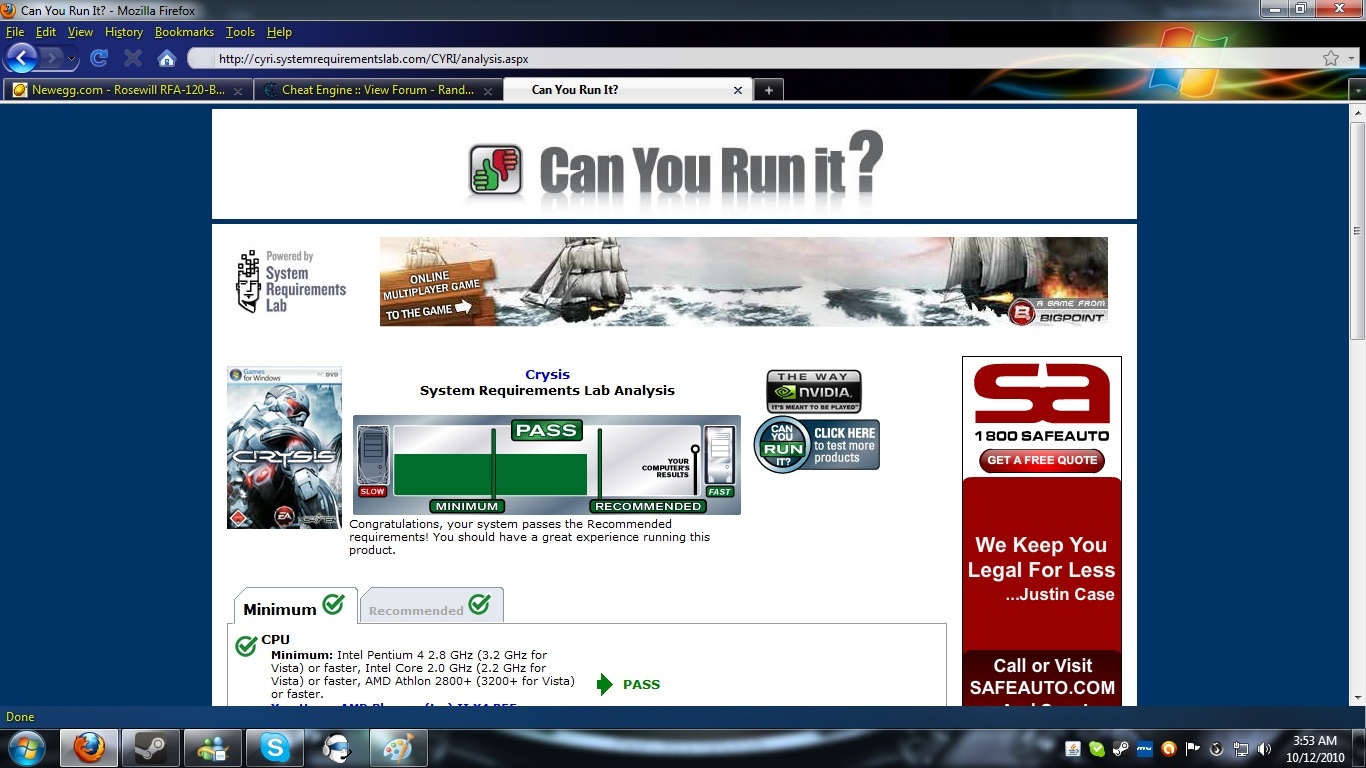This screenshot has height=768, width=1366.
Task: Open a new tab with the plus button
Action: (x=768, y=90)
